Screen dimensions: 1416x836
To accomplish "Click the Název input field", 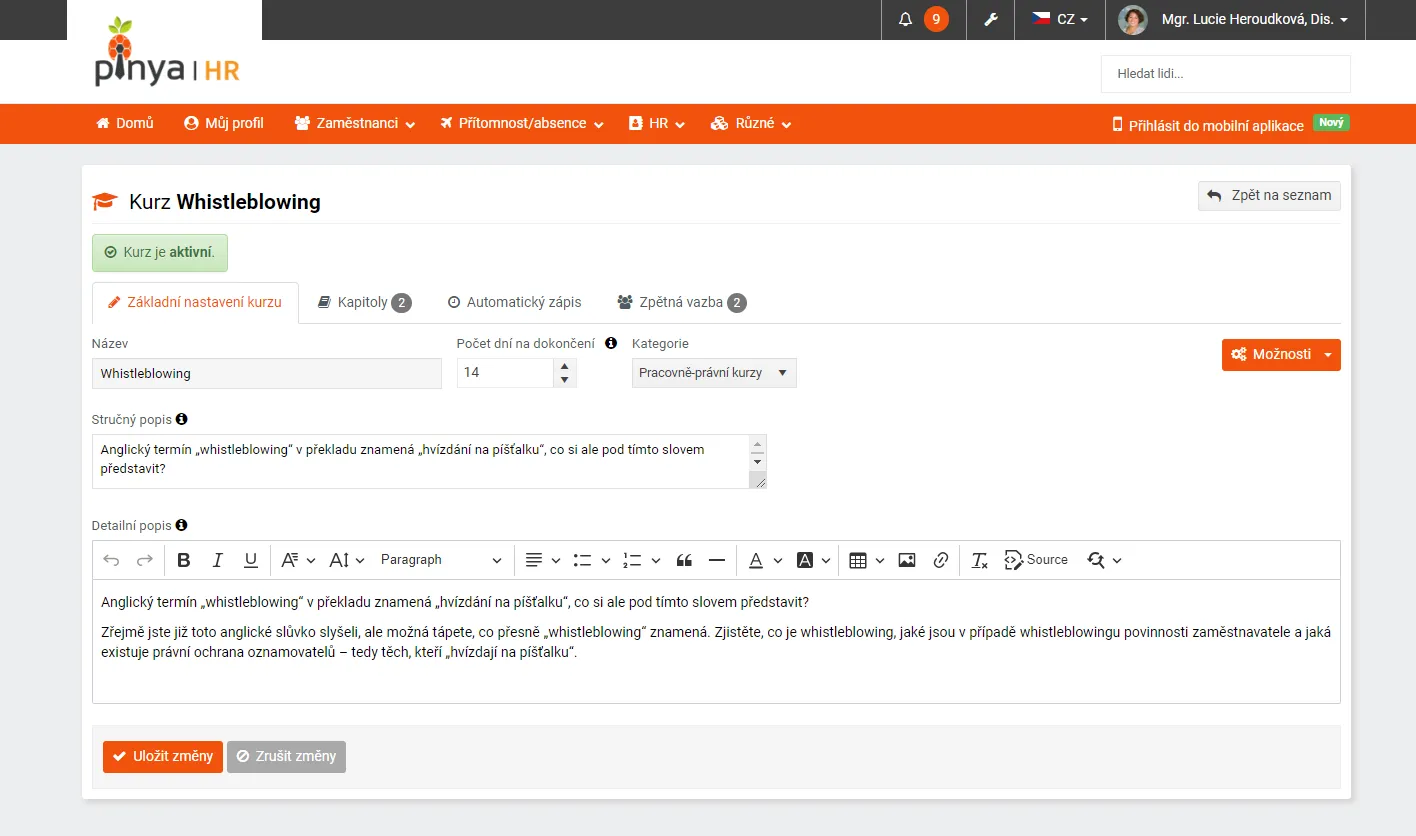I will 267,373.
